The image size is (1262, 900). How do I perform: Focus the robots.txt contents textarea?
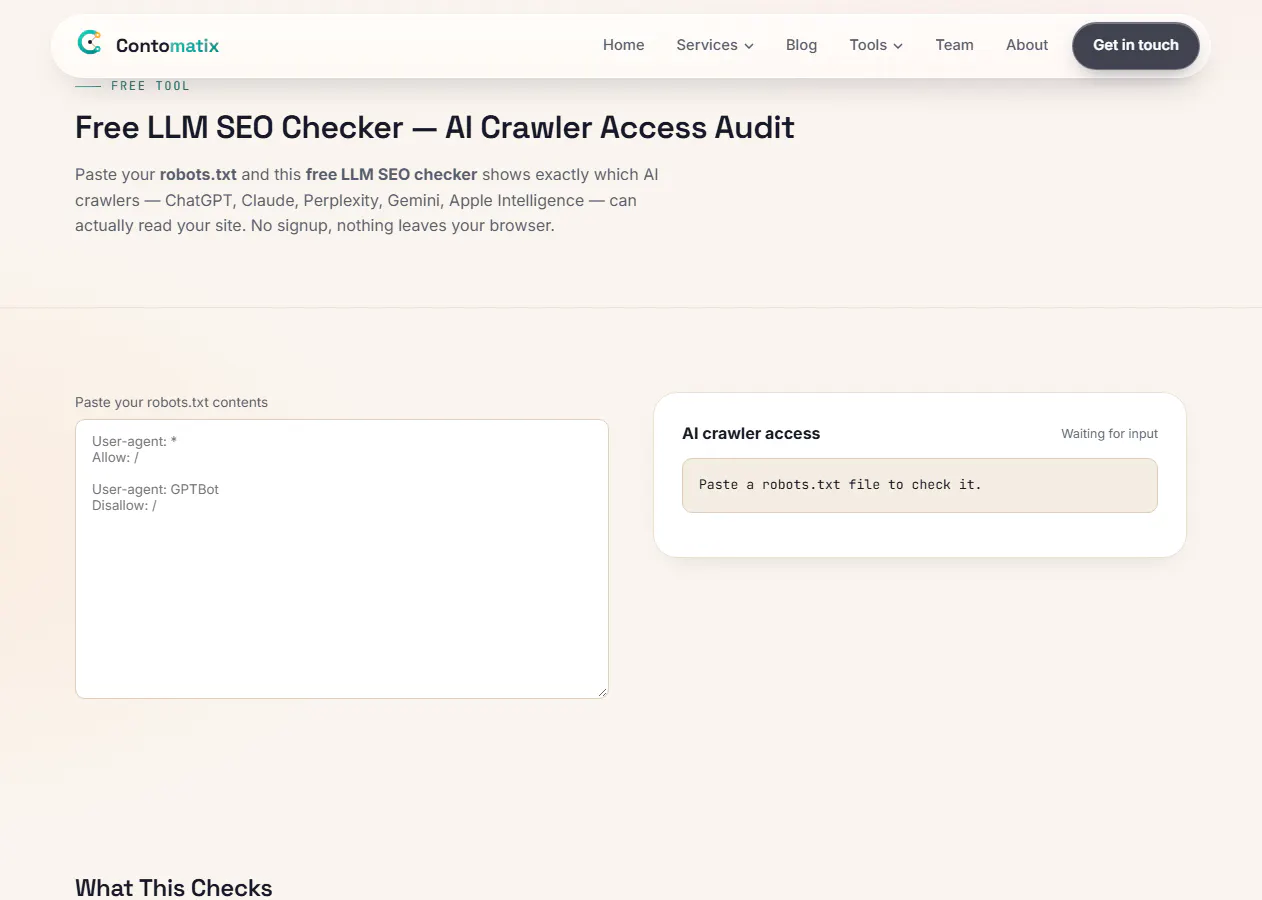[x=342, y=559]
